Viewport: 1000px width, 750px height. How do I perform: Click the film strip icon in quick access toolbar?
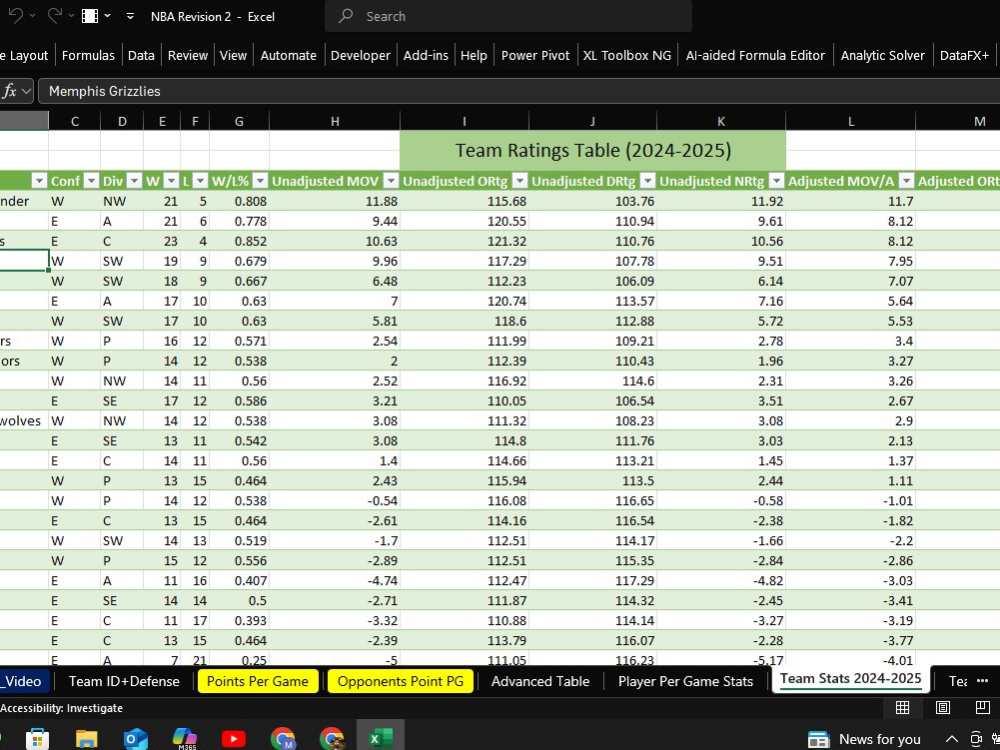click(x=90, y=16)
